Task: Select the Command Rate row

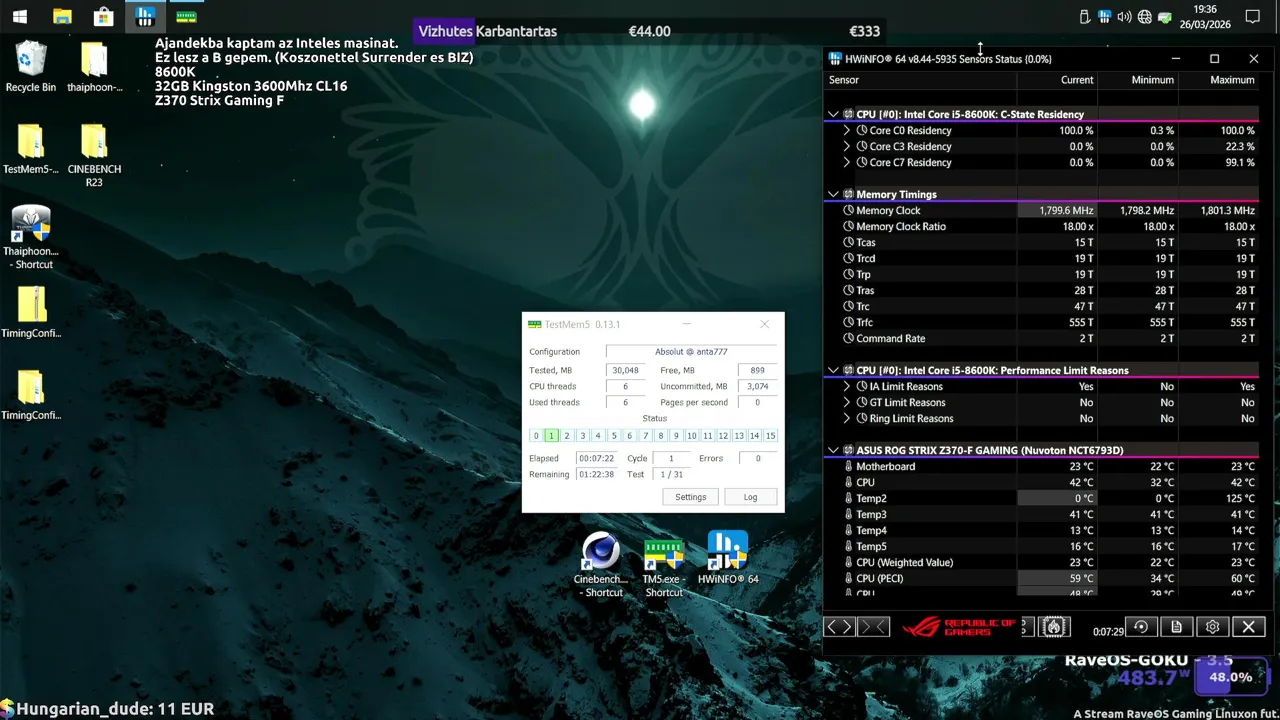Action: [x=1041, y=338]
